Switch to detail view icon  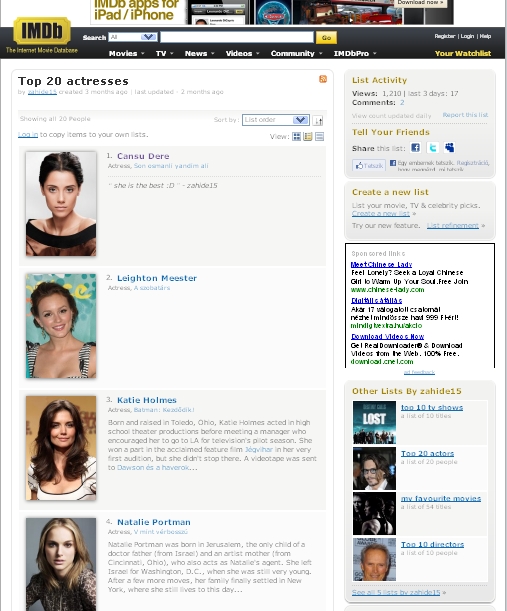[308, 136]
